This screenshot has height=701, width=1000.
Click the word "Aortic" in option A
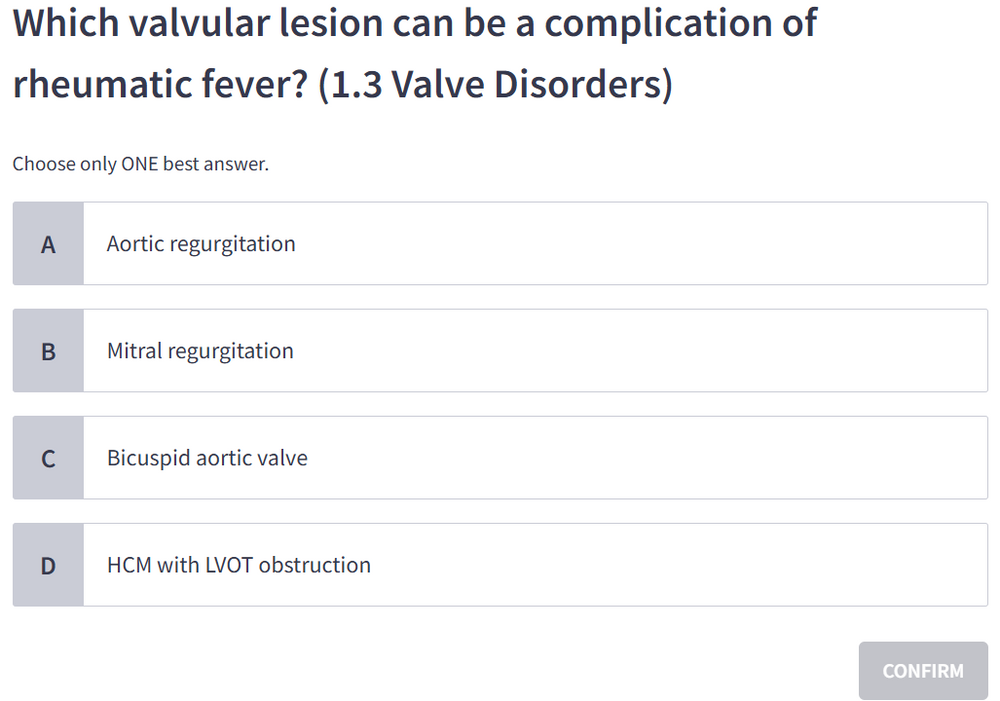tap(135, 244)
